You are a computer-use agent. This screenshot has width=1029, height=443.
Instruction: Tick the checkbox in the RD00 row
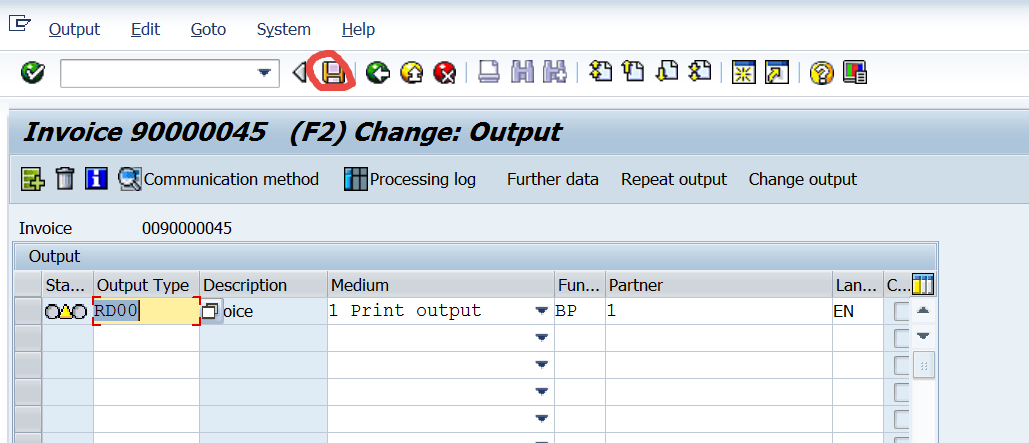pos(902,311)
